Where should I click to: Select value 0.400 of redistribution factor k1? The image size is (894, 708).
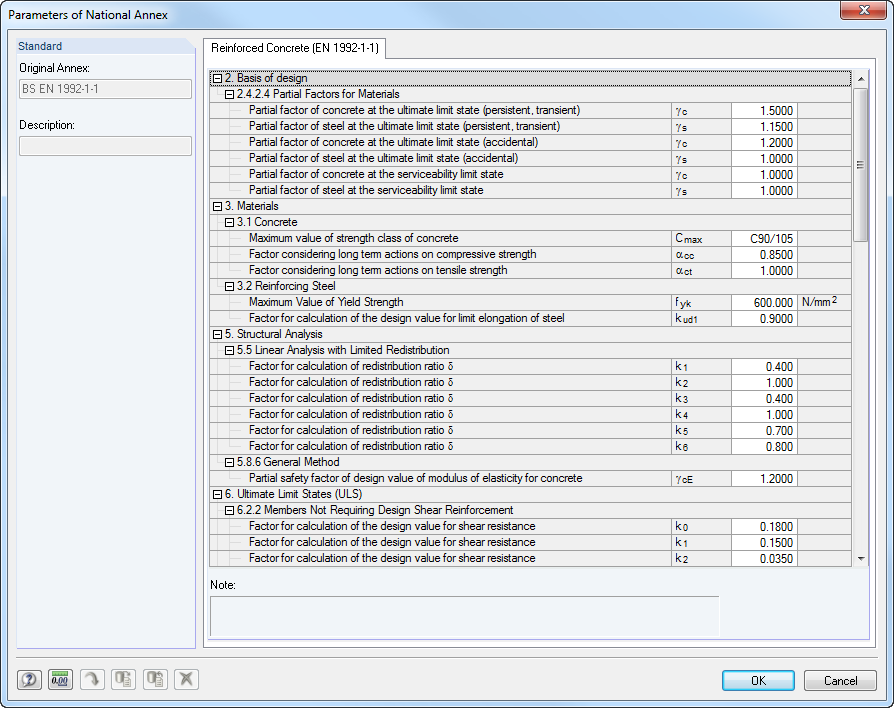coord(764,367)
